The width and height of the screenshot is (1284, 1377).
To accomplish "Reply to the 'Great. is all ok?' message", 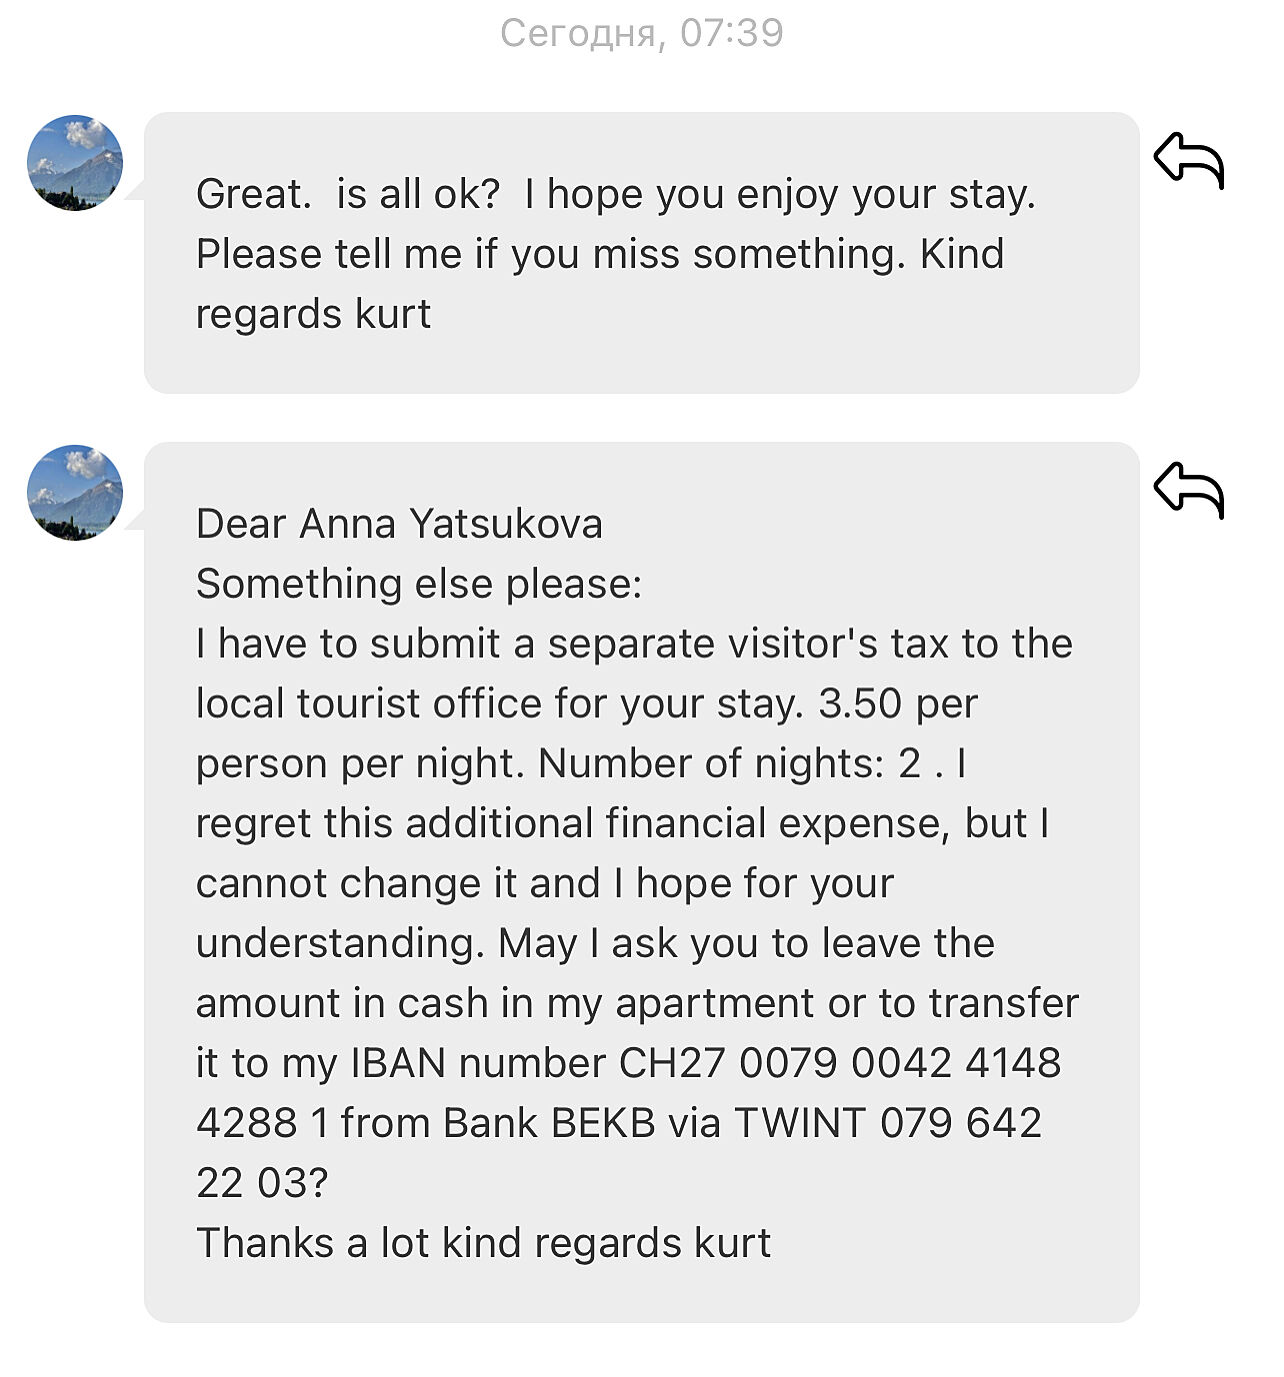I will [1188, 160].
